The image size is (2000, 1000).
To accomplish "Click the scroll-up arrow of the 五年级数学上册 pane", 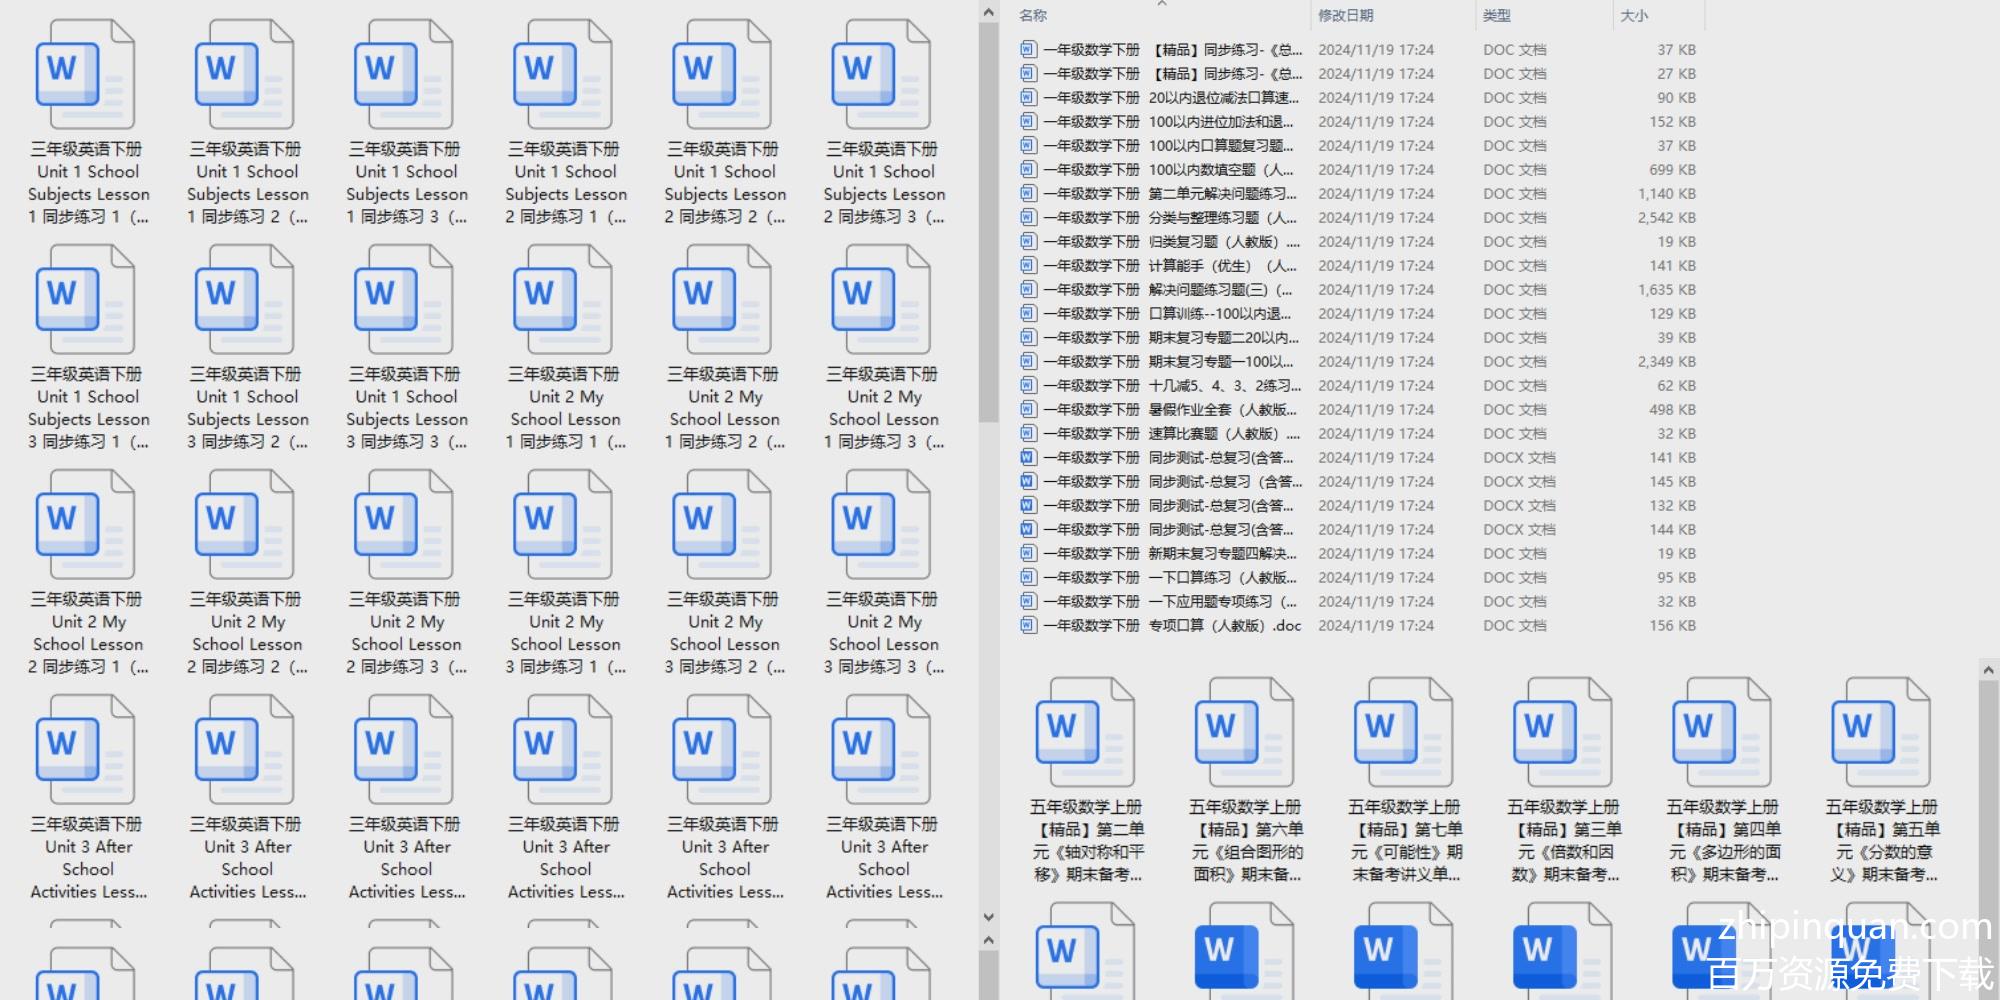I will (1989, 669).
